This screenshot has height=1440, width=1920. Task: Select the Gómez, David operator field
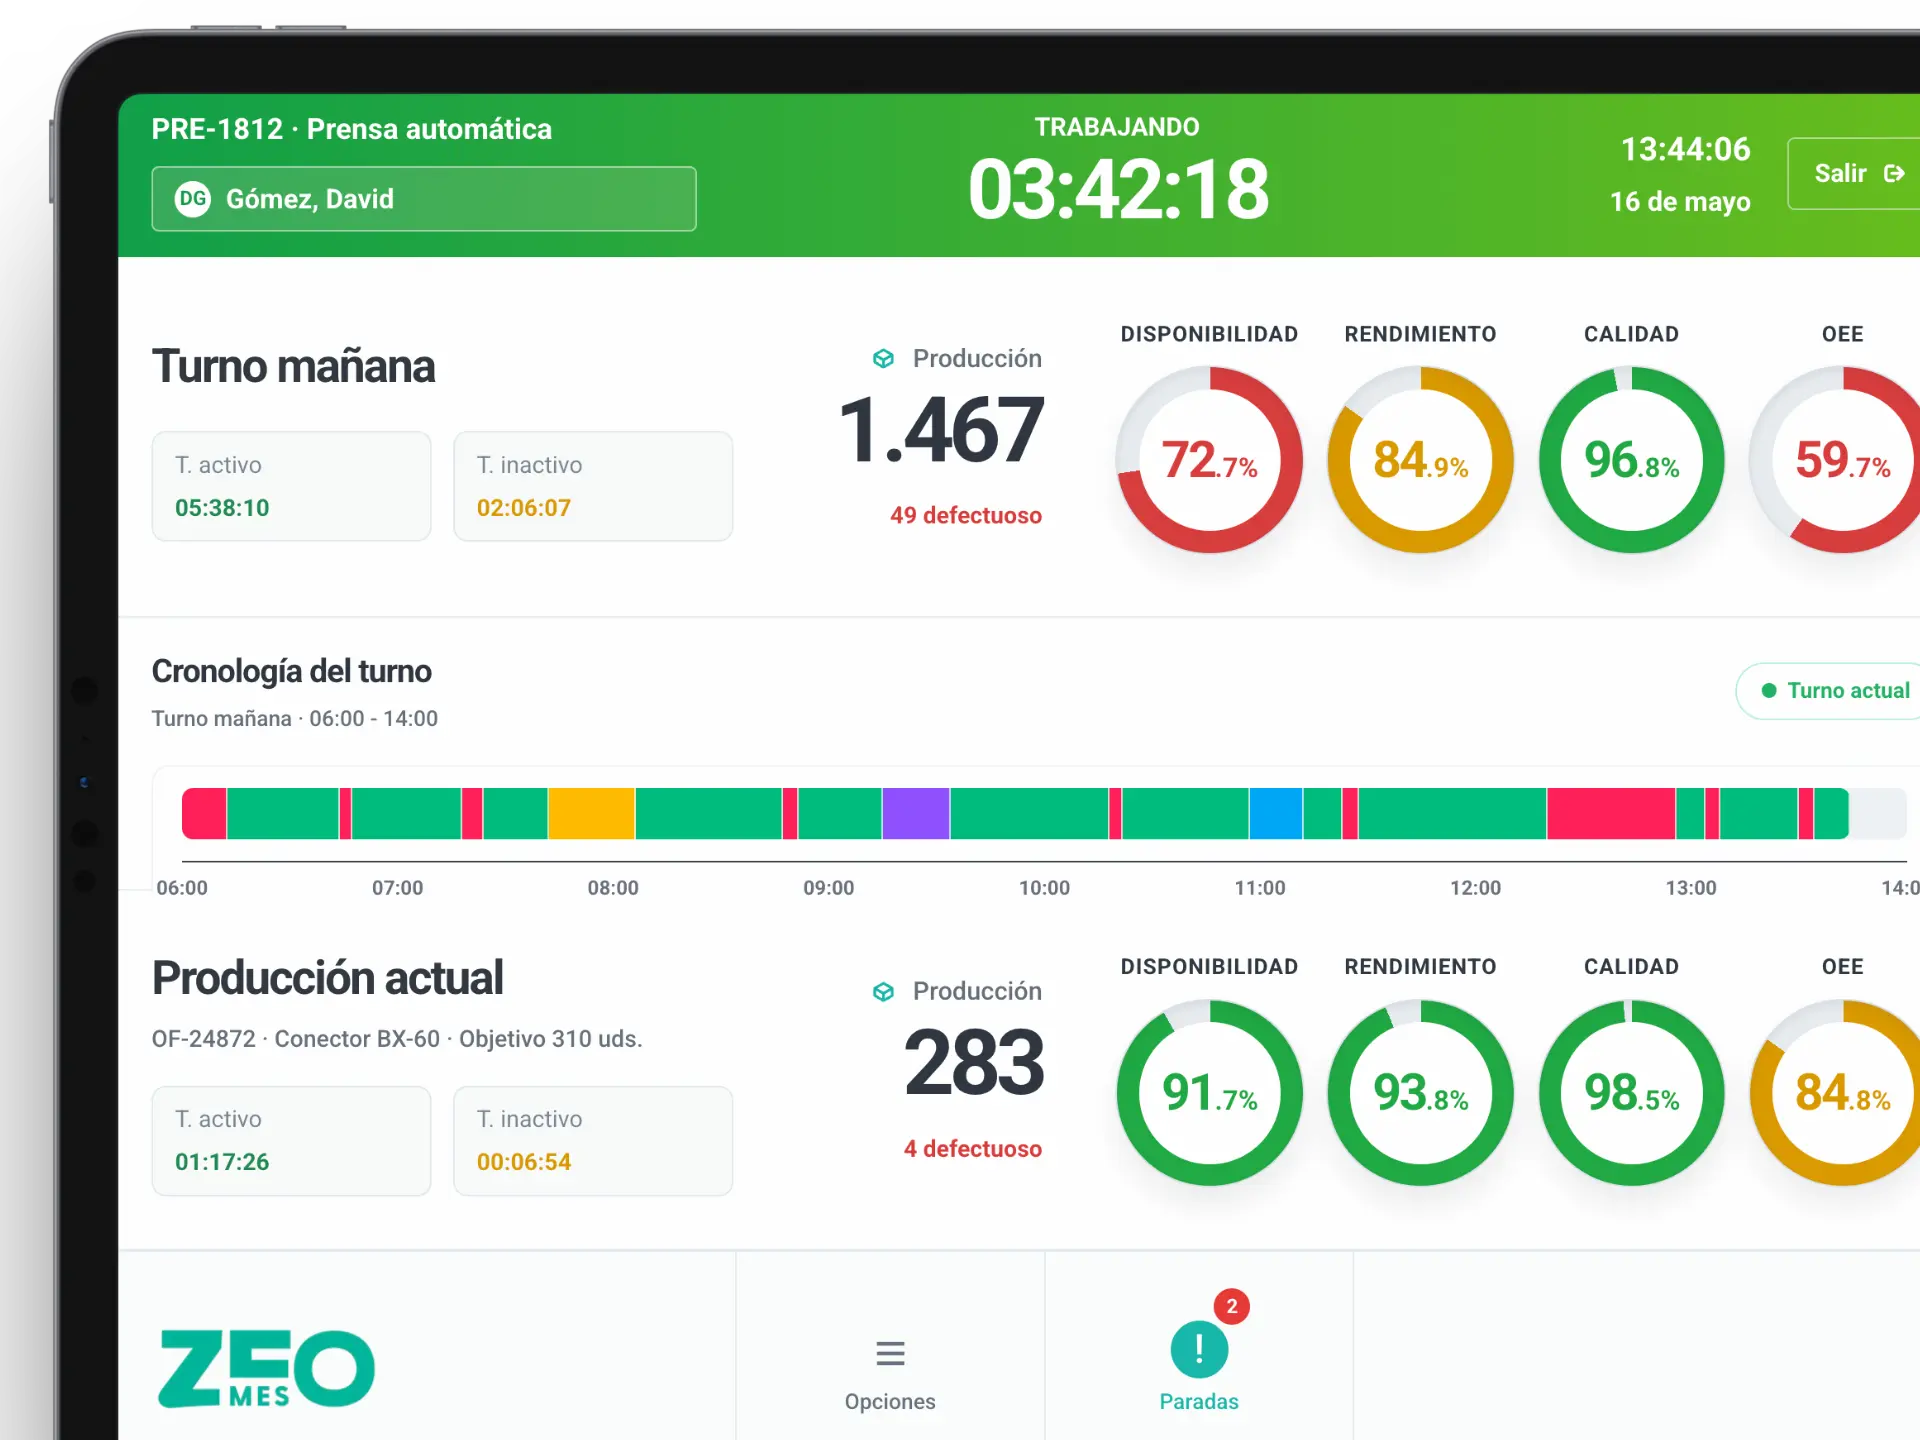pos(424,199)
